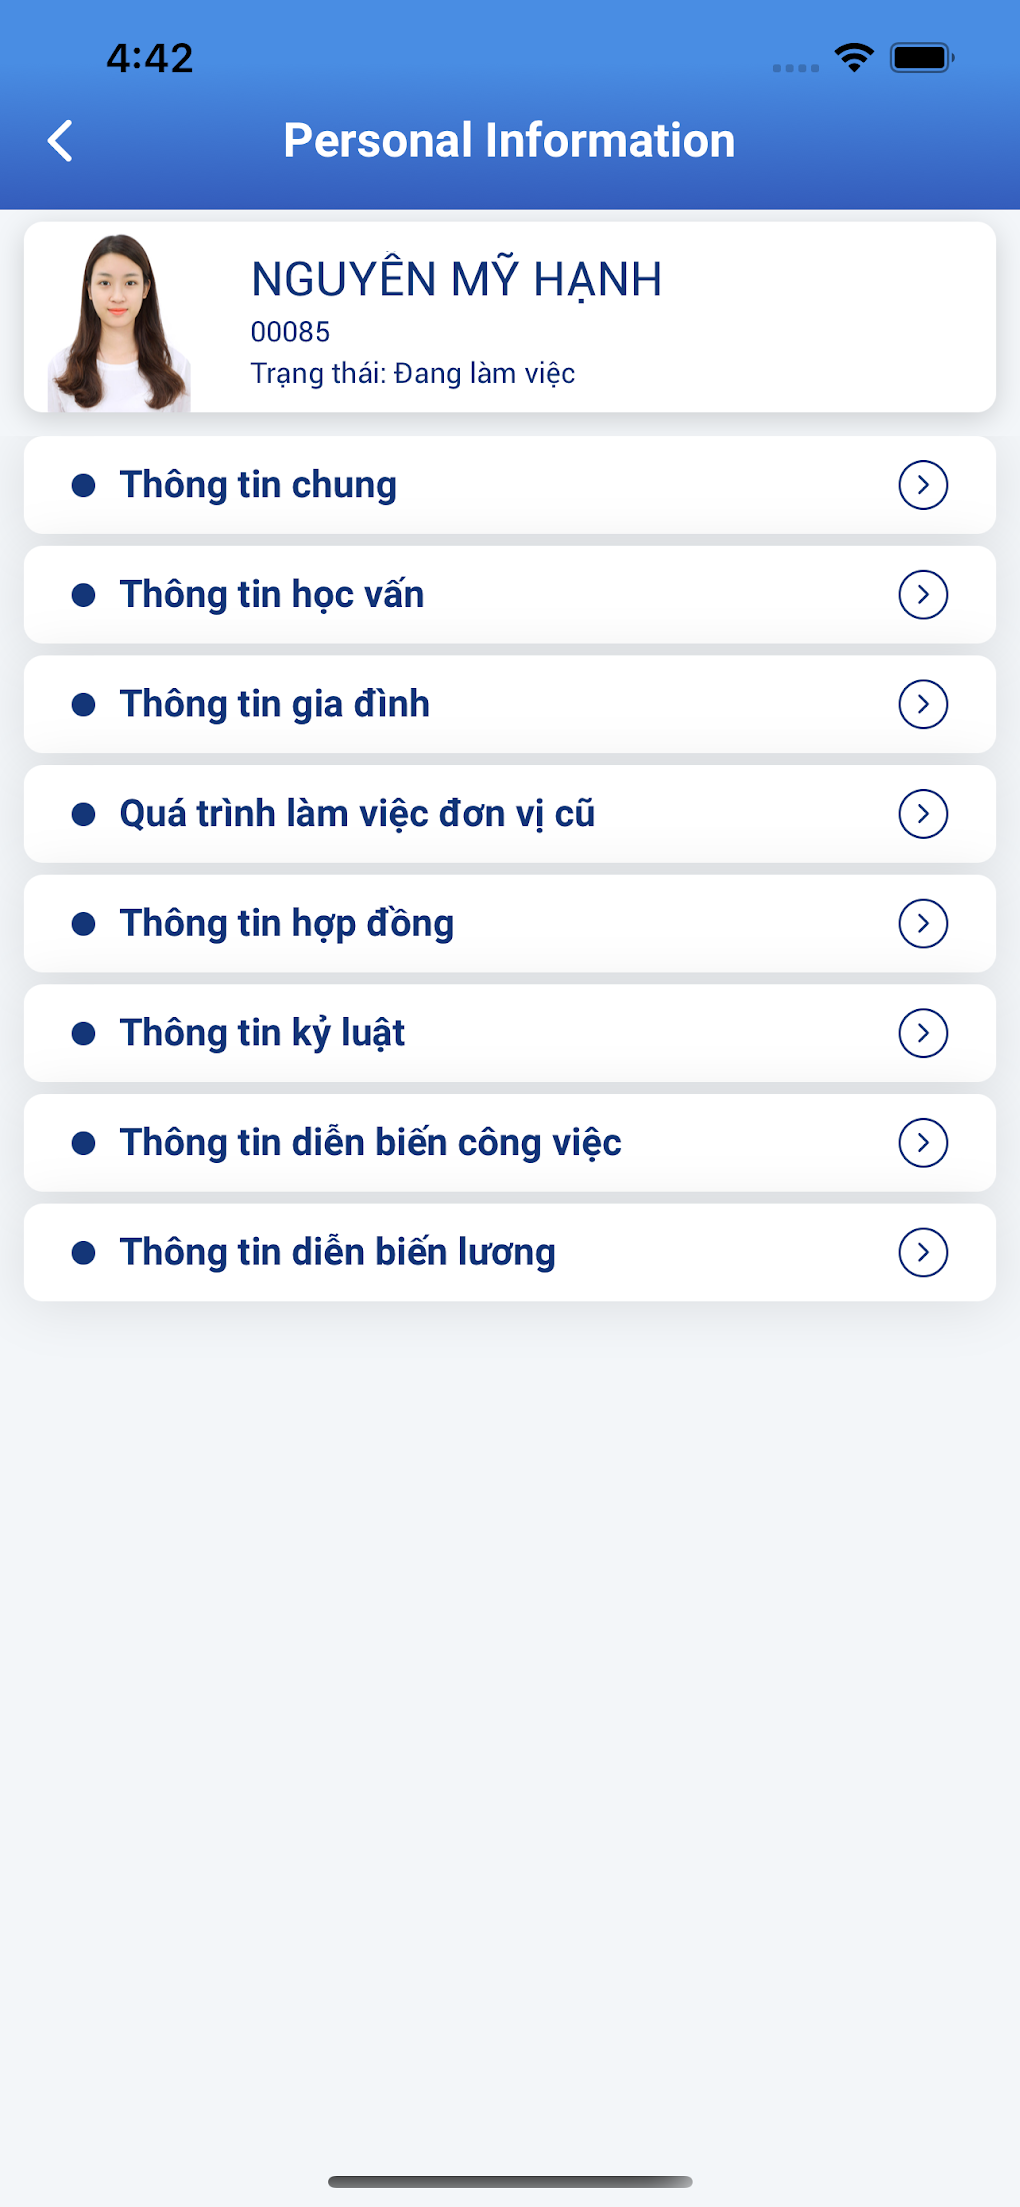Tap the back arrow in header
Screen dimensions: 1020x2207
[x=61, y=141]
